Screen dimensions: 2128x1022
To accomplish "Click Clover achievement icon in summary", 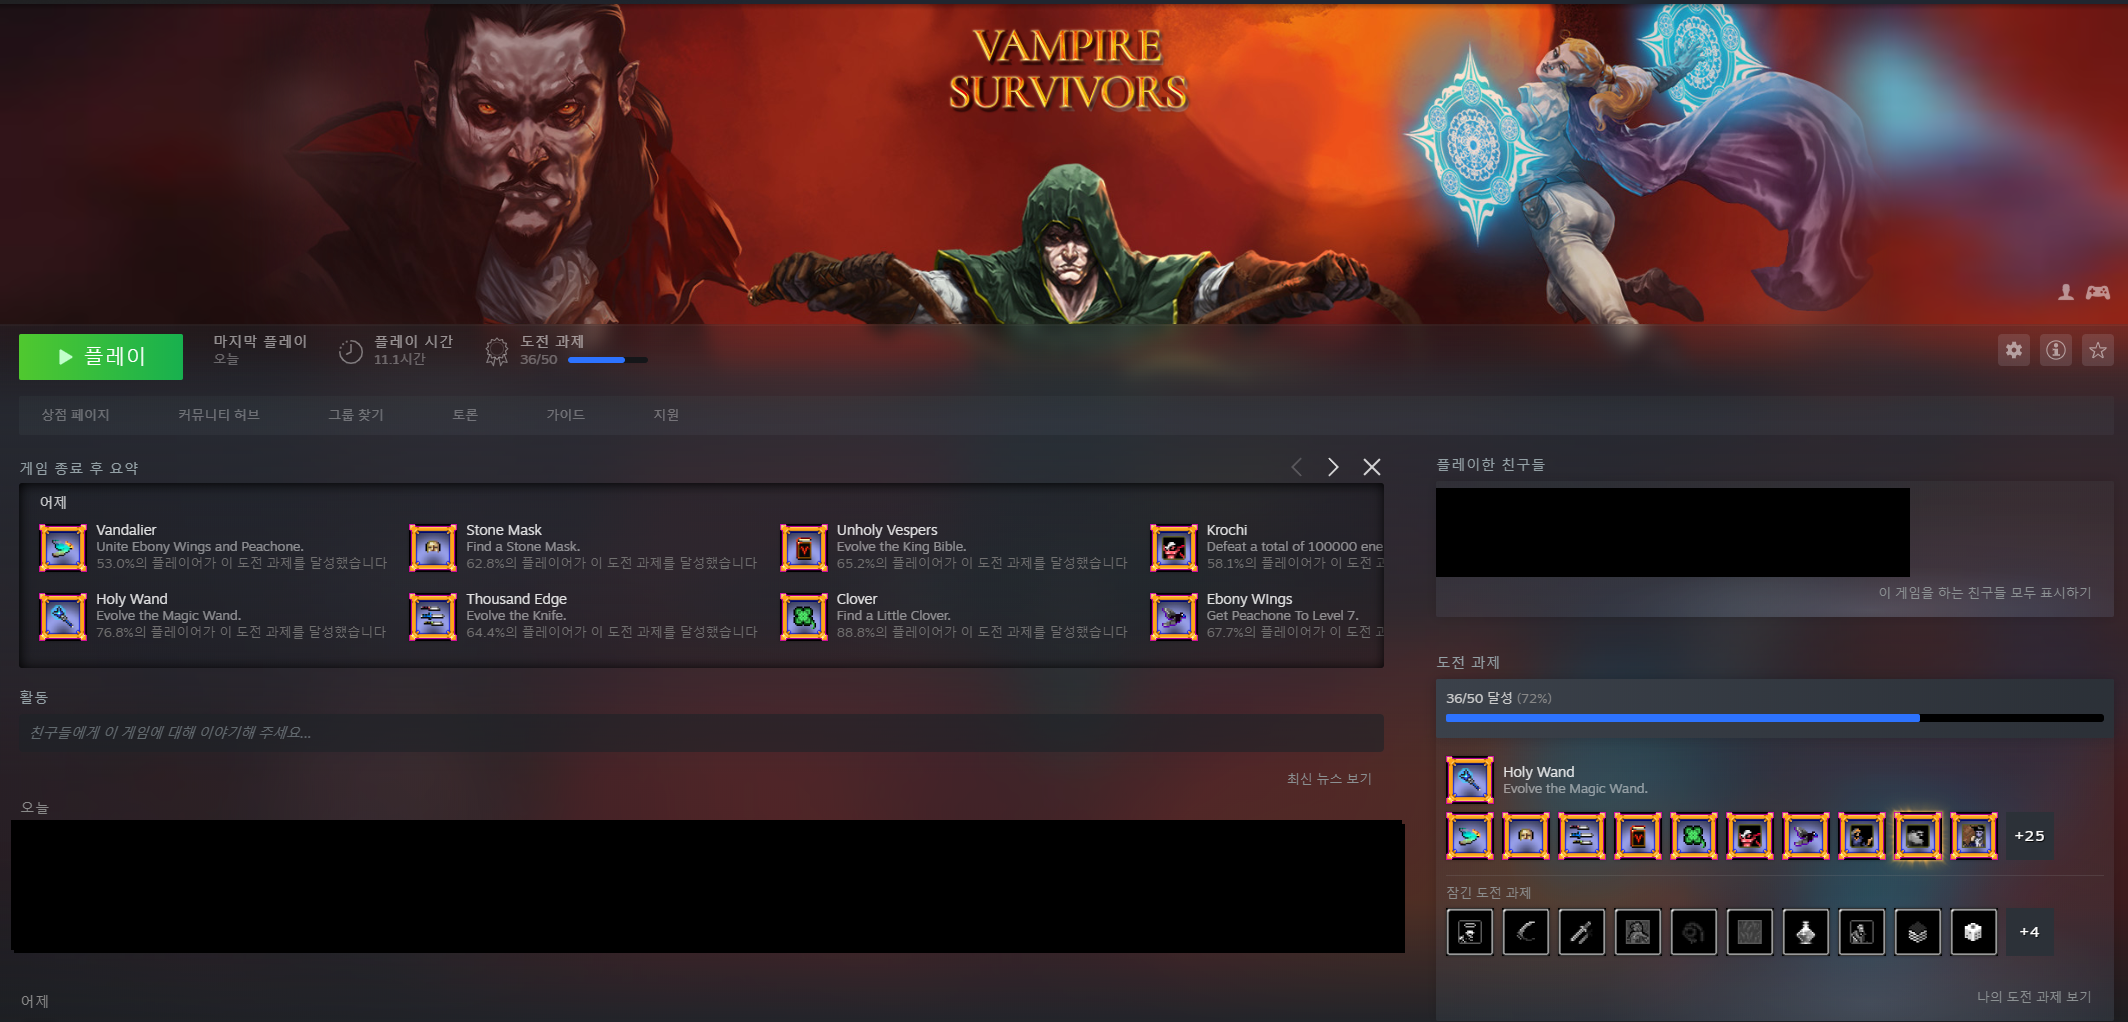I will [804, 617].
